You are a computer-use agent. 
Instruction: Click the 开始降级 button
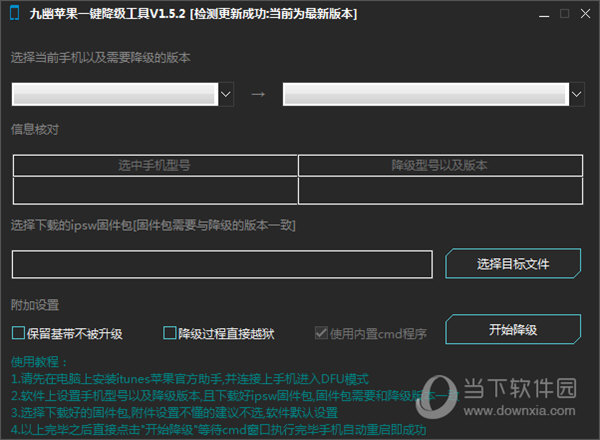pos(513,329)
